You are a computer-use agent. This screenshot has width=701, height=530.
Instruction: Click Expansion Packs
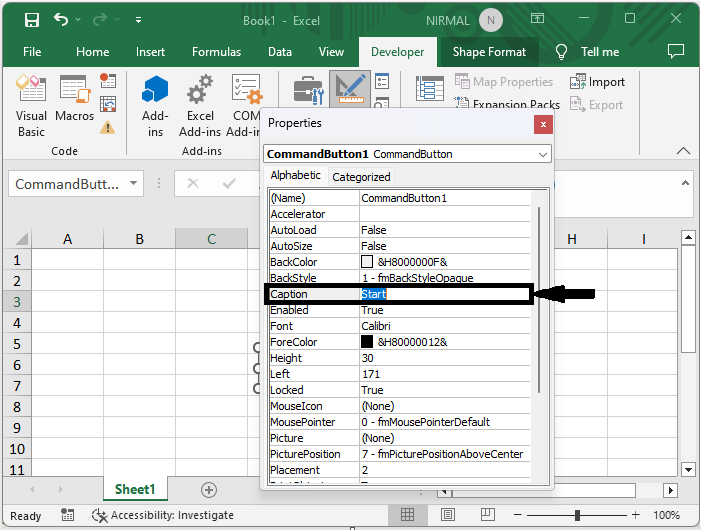(x=507, y=104)
